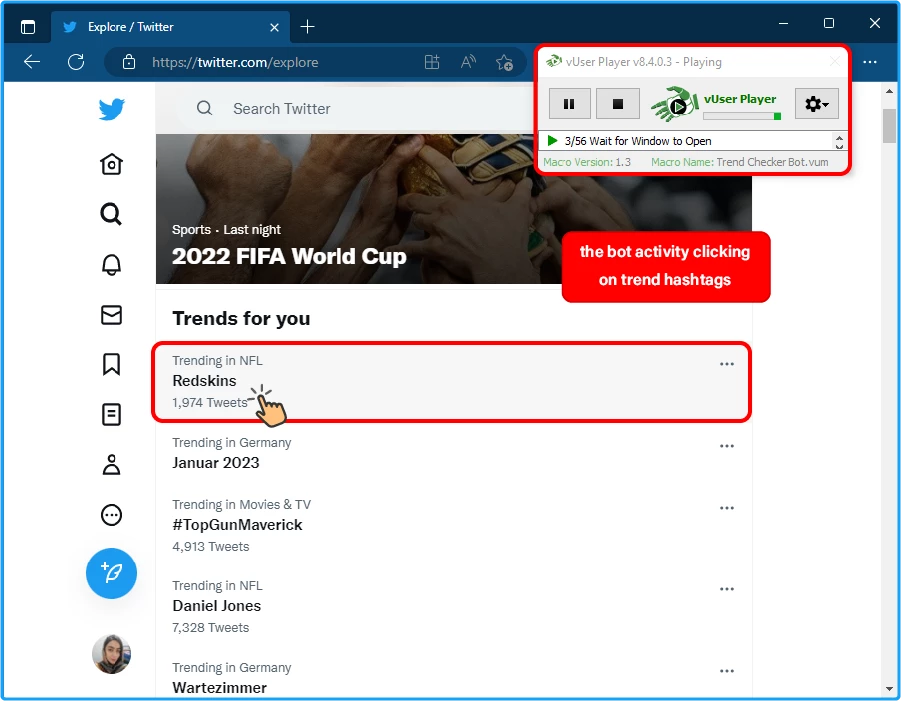Open Lists icon in sidebar

point(111,414)
